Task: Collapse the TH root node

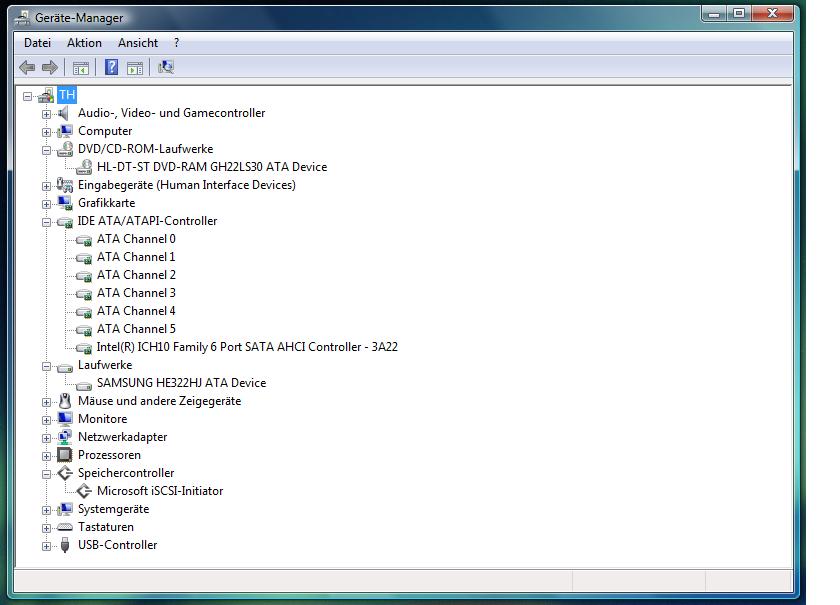Action: point(27,96)
